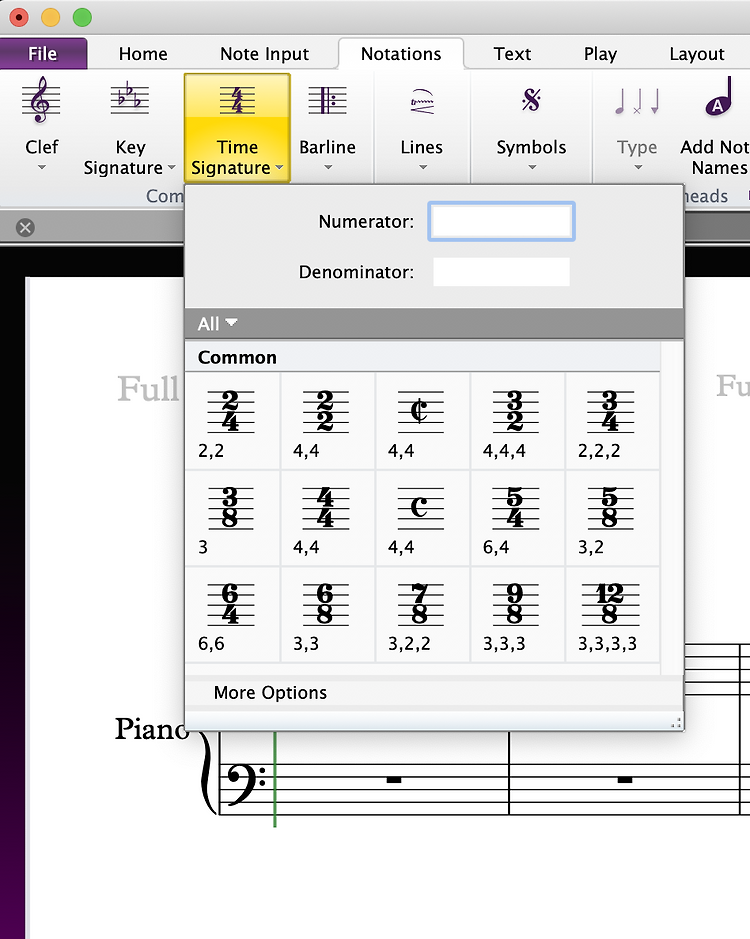Collapse the Time Signature dropdown arrow
The width and height of the screenshot is (750, 939).
point(279,168)
